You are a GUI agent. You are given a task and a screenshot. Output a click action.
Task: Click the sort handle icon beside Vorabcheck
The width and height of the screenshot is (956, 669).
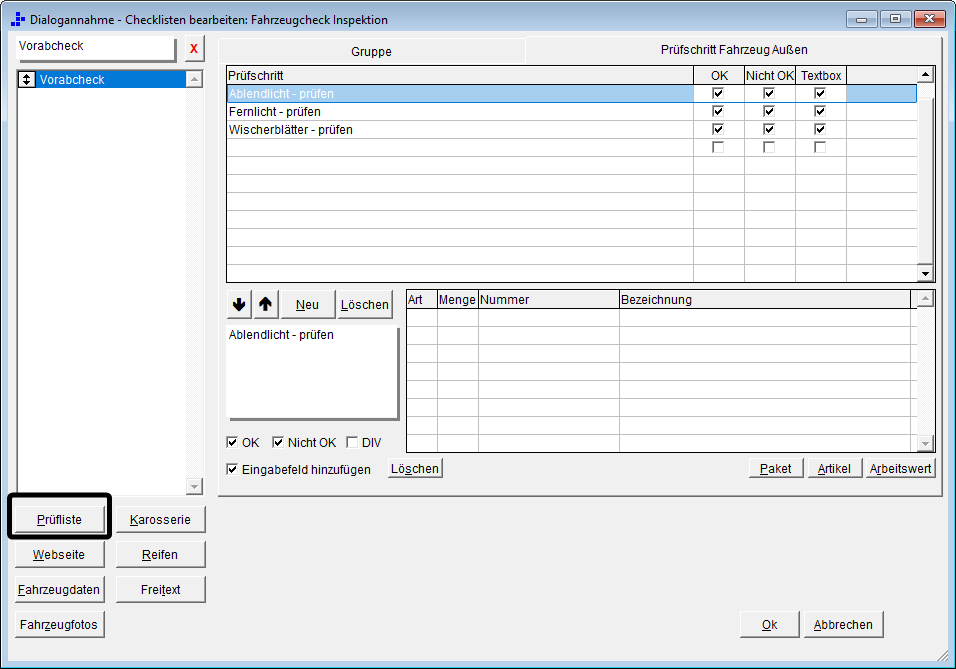click(x=27, y=79)
